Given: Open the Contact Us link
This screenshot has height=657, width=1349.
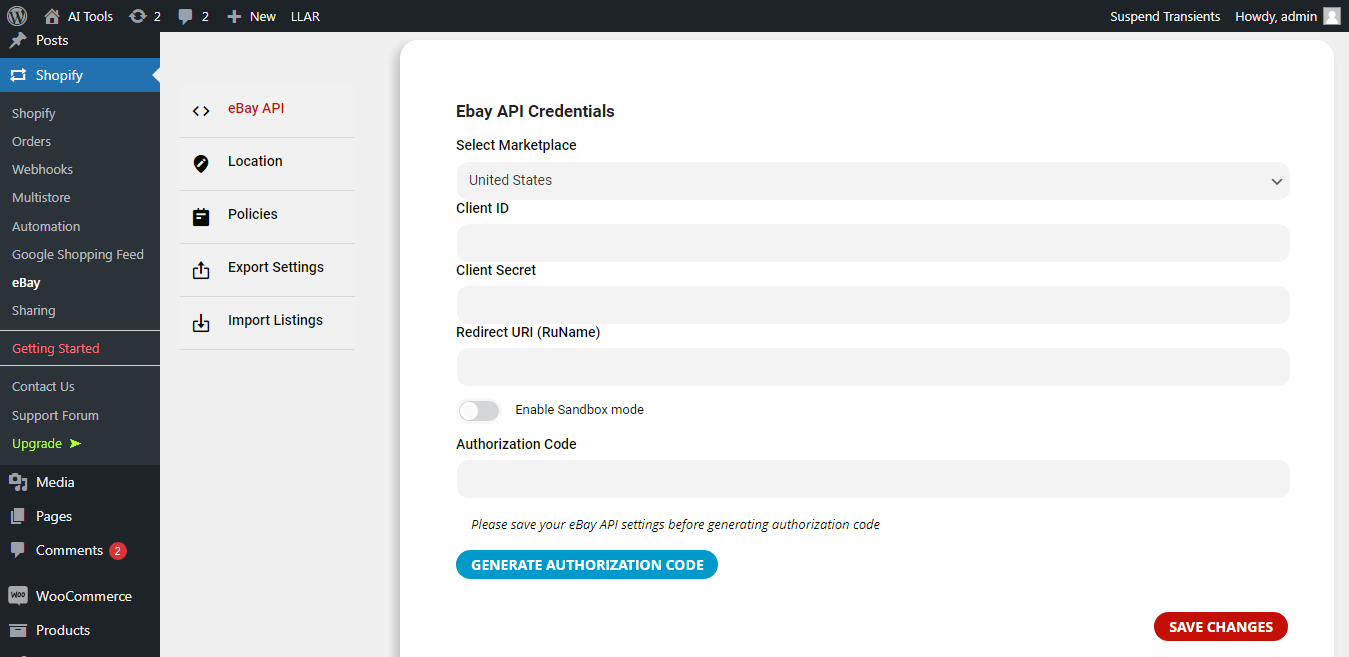Looking at the screenshot, I should (43, 386).
